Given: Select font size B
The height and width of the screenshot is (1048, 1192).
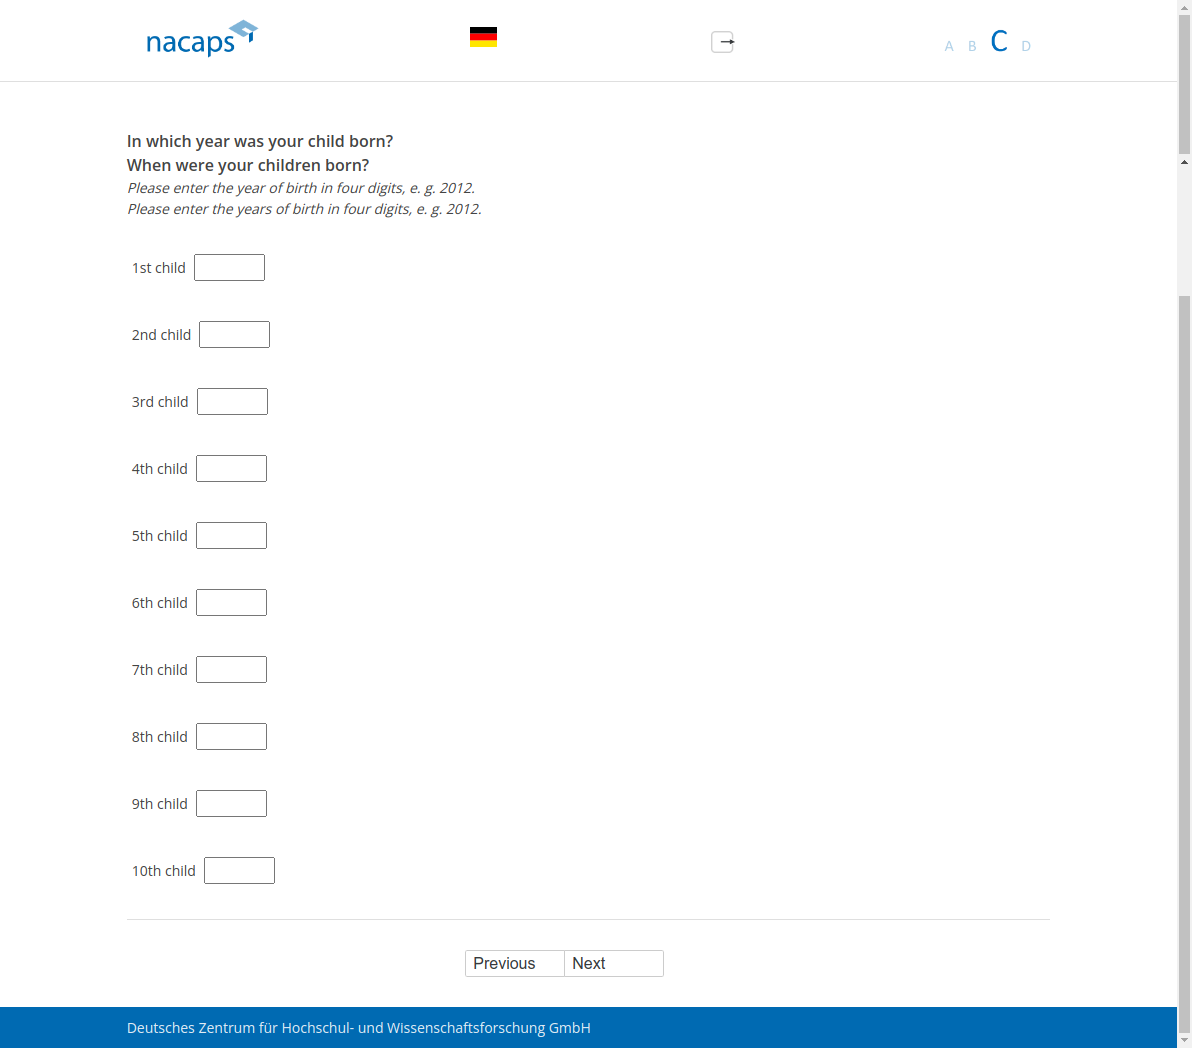Looking at the screenshot, I should pos(972,46).
